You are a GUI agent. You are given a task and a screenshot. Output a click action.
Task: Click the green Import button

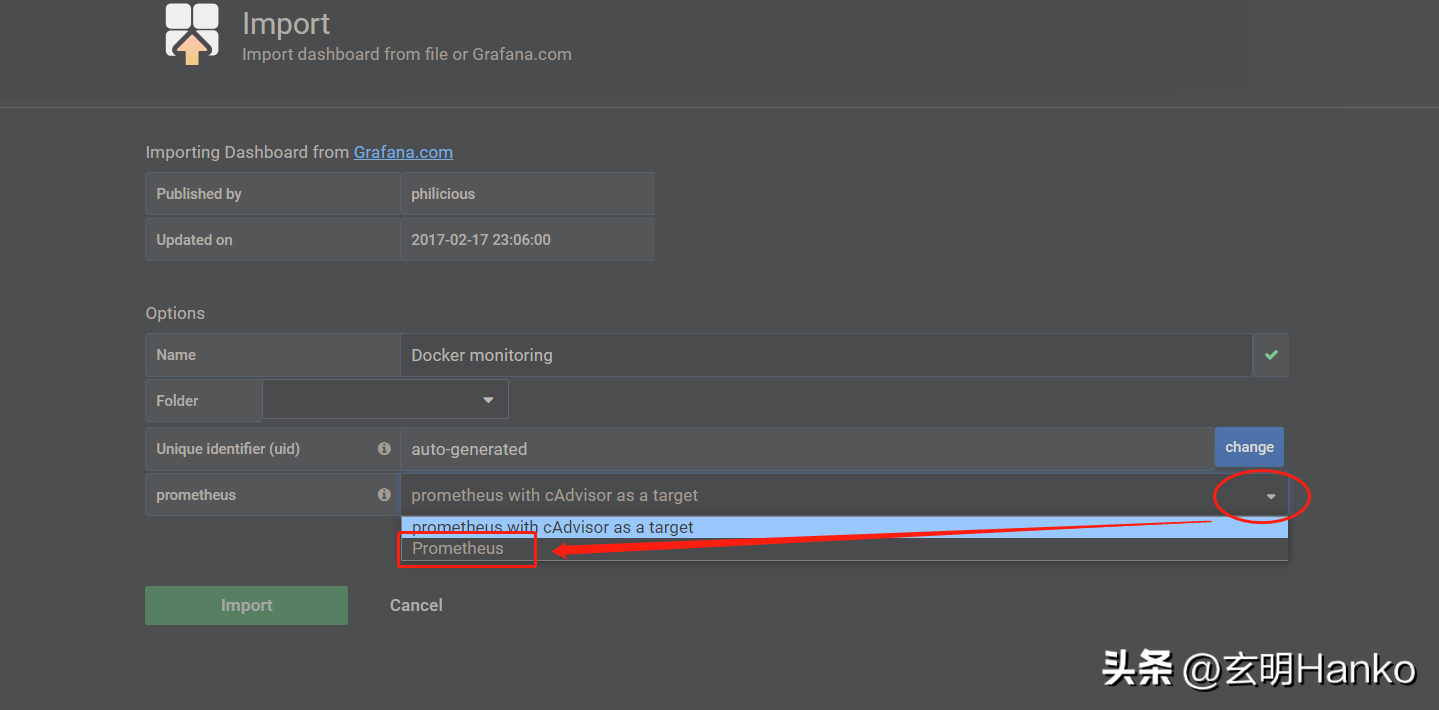point(246,605)
